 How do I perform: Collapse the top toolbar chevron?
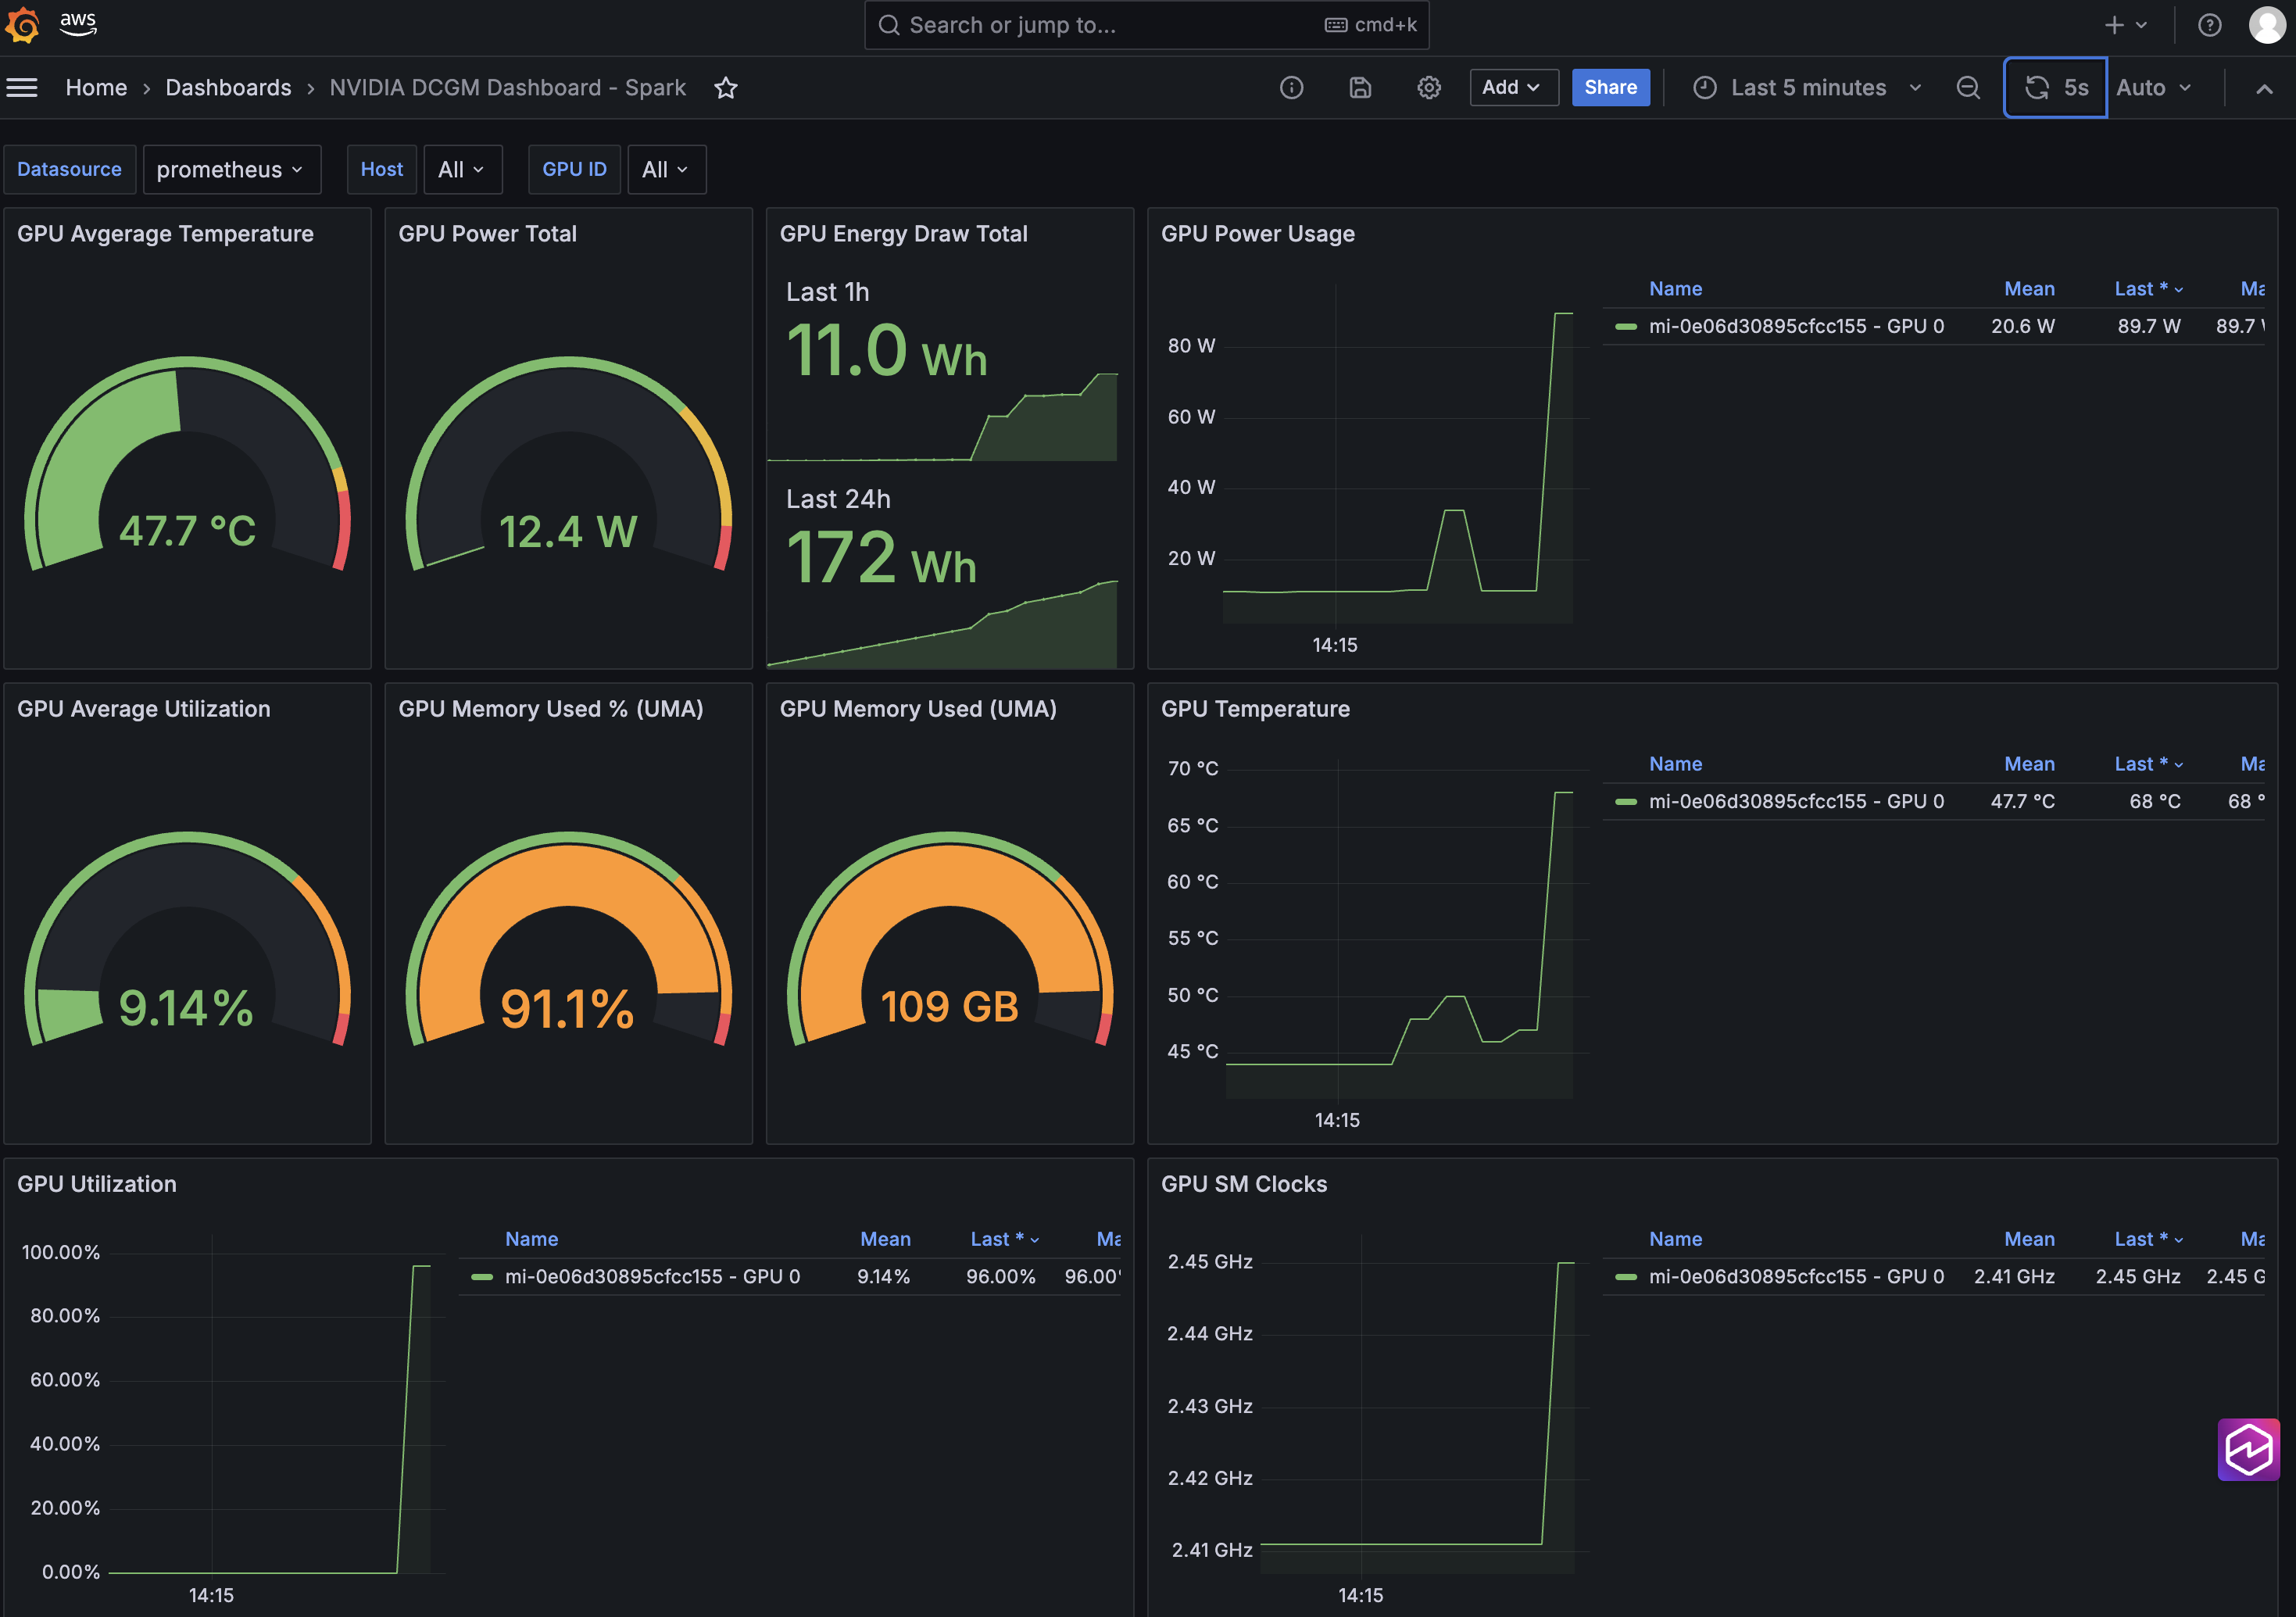2264,88
